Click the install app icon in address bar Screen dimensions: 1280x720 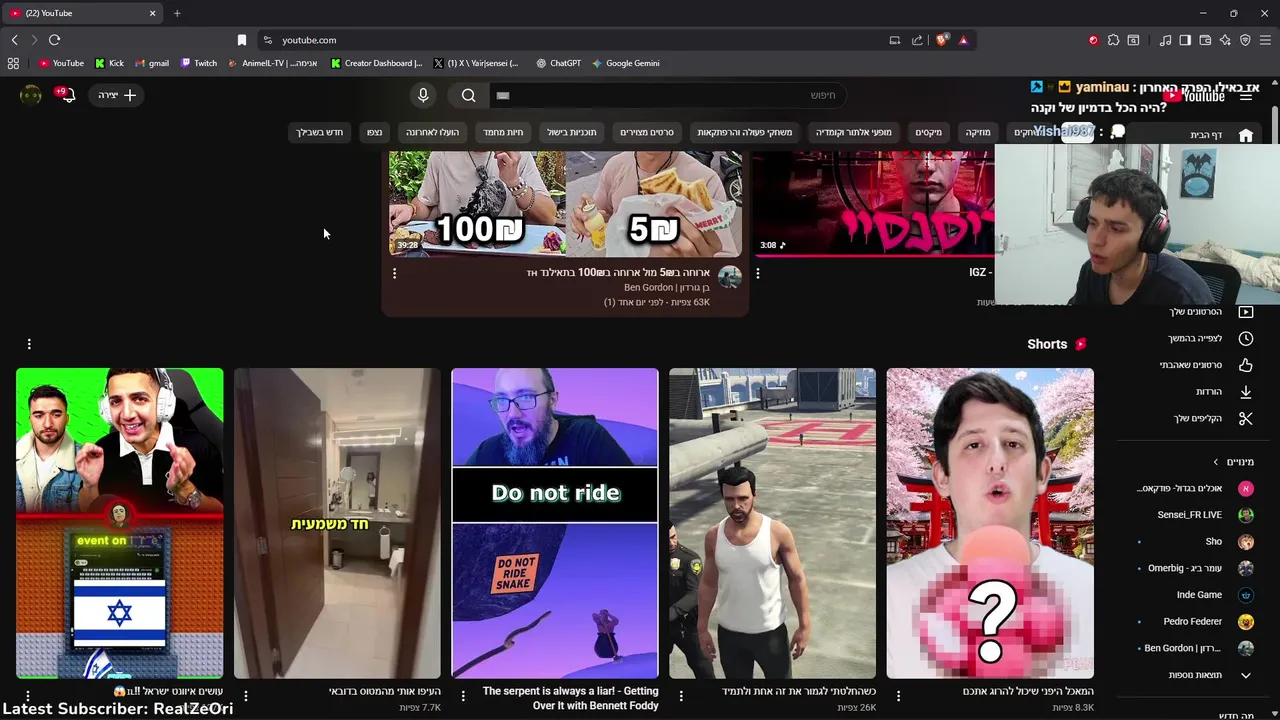(895, 40)
